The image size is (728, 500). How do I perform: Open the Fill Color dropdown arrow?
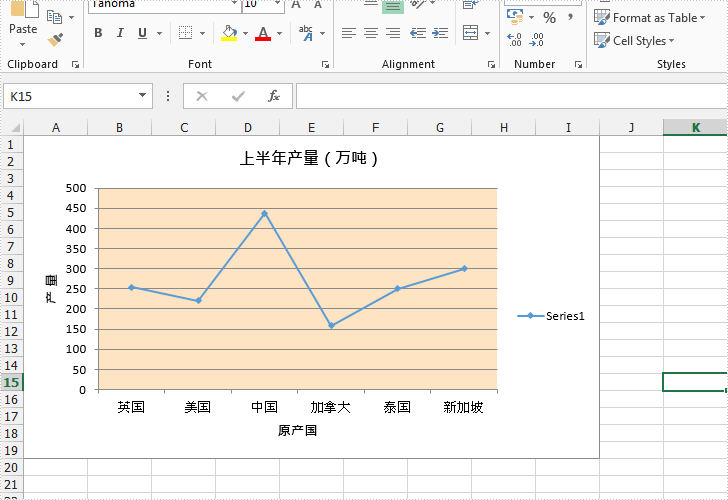click(x=245, y=33)
